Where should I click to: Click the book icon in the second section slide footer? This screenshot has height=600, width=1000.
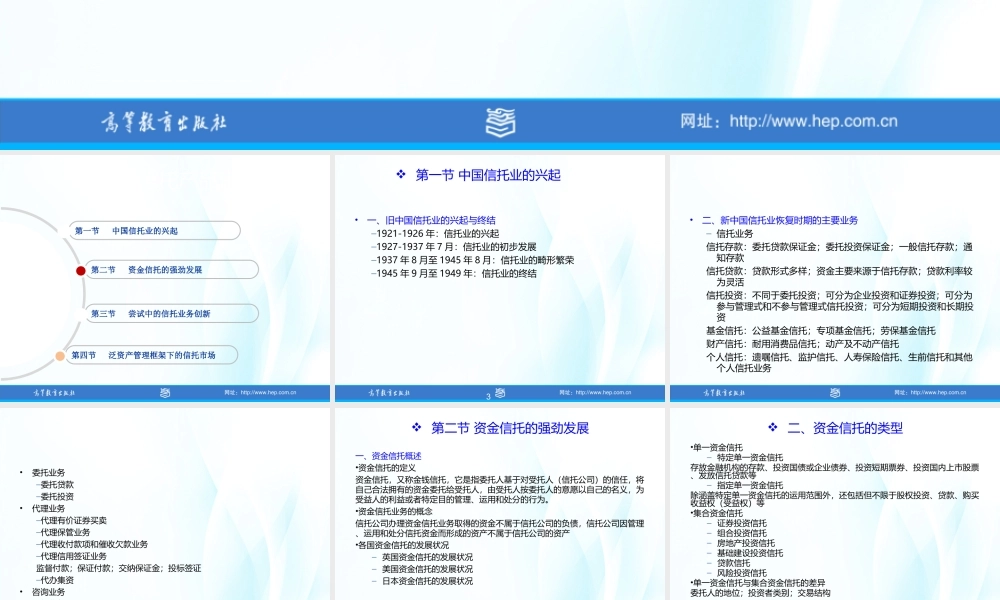(835, 393)
